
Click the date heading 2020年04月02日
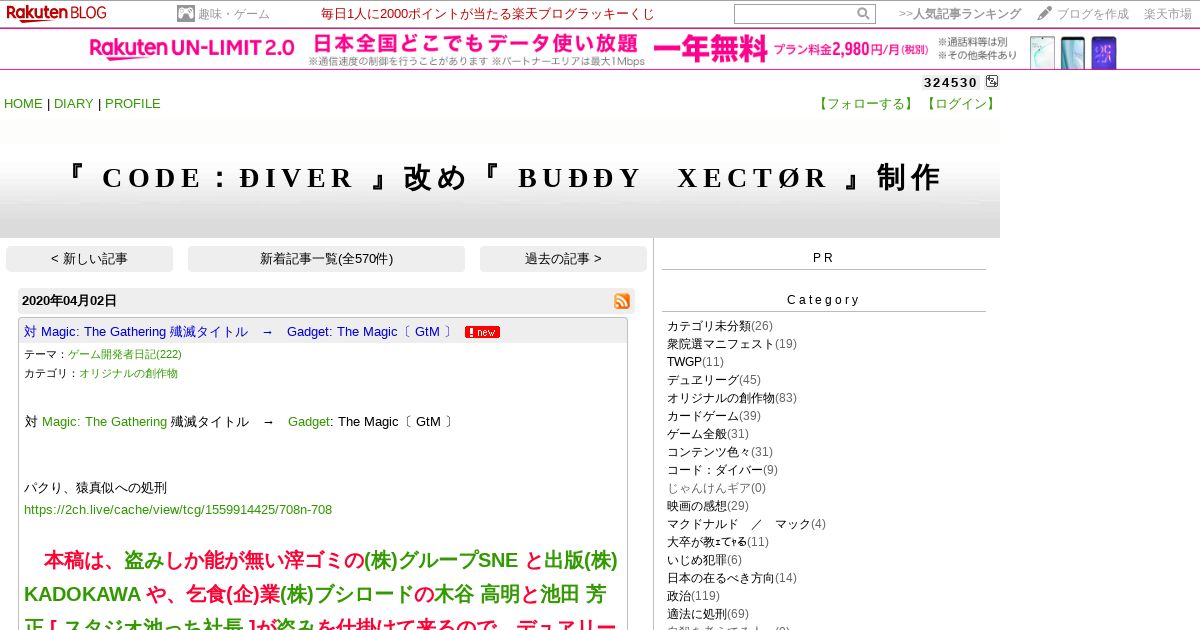pos(69,301)
